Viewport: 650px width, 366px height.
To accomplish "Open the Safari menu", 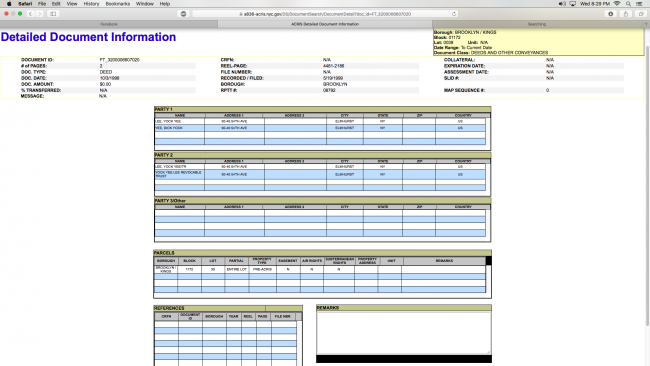I will [x=25, y=4].
